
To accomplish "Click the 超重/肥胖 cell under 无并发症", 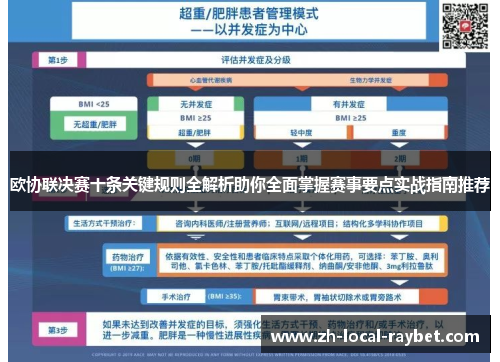I will click(x=195, y=133).
